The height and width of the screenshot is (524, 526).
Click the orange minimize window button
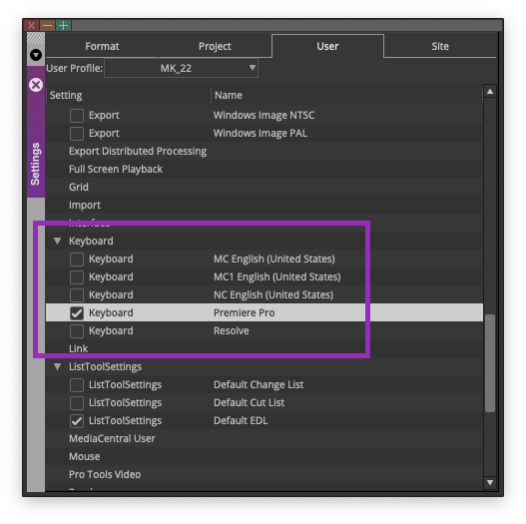[47, 25]
